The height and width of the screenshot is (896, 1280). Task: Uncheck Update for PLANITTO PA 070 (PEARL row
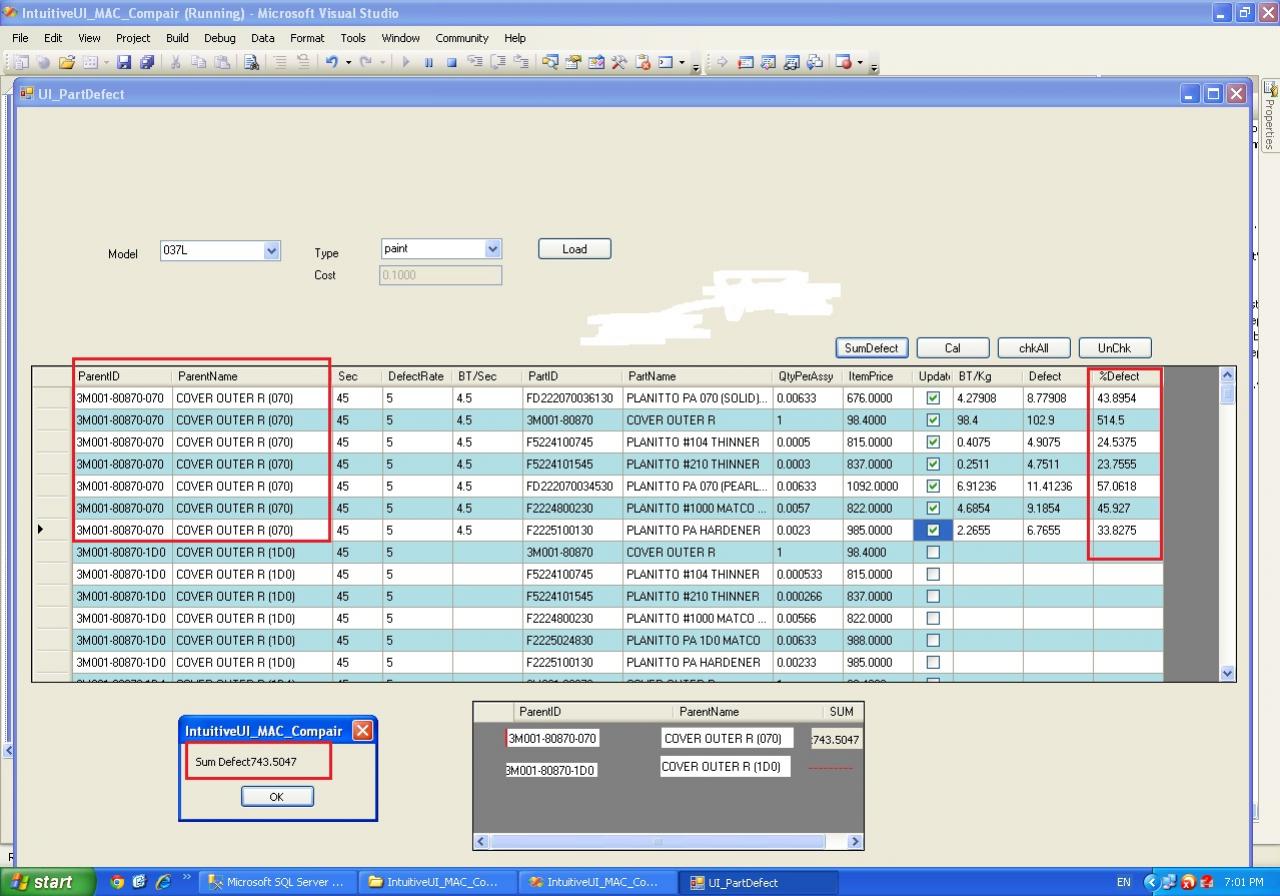point(933,486)
